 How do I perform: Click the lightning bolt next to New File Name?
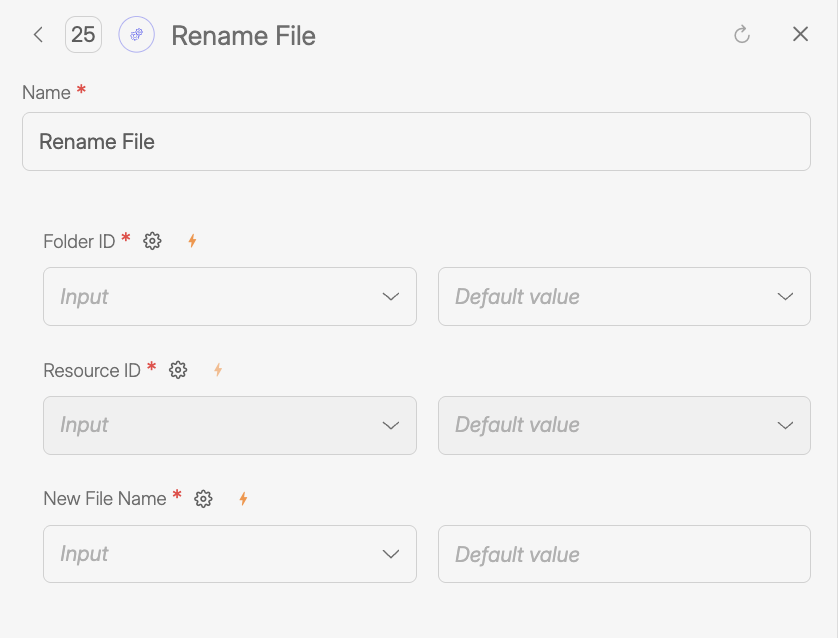(x=243, y=498)
